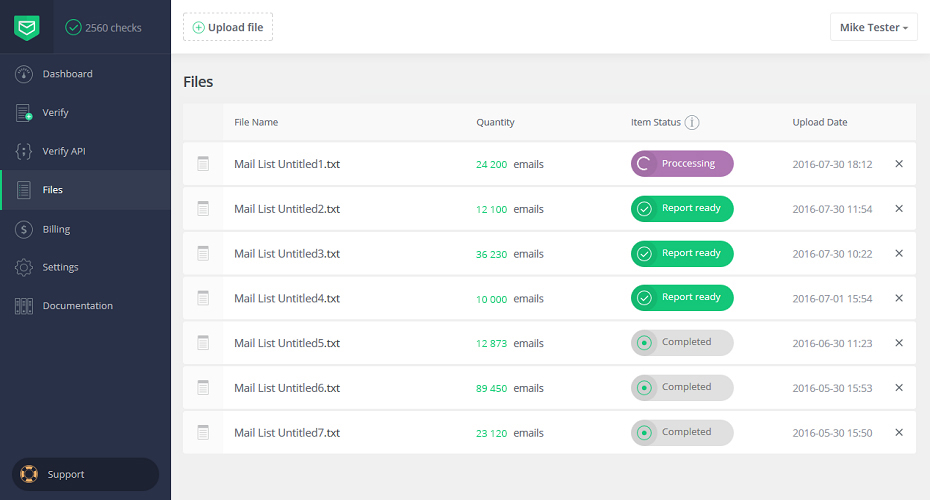Delete Mail List Untitled1.txt with its X
Viewport: 930px width, 500px height.
[x=899, y=164]
